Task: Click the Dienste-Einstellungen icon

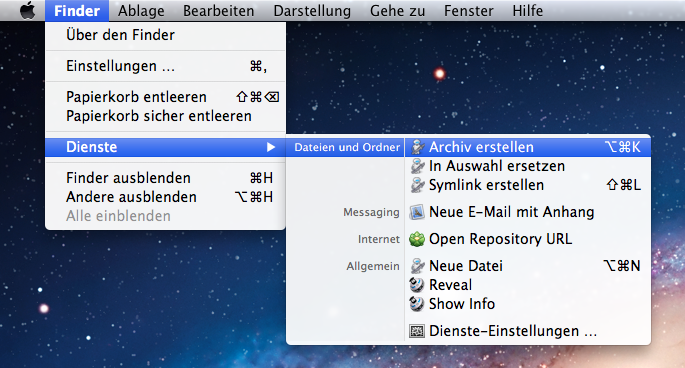Action: click(417, 331)
